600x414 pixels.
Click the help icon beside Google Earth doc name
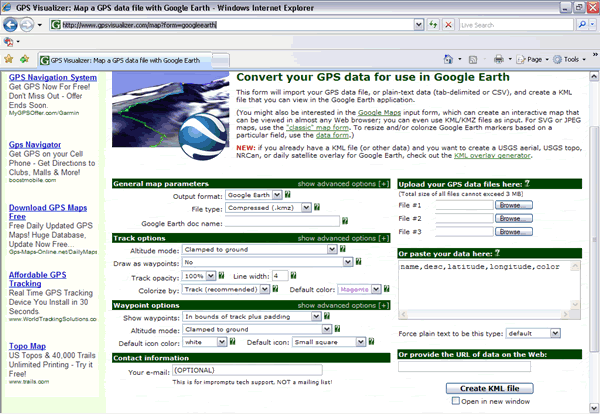point(346,221)
